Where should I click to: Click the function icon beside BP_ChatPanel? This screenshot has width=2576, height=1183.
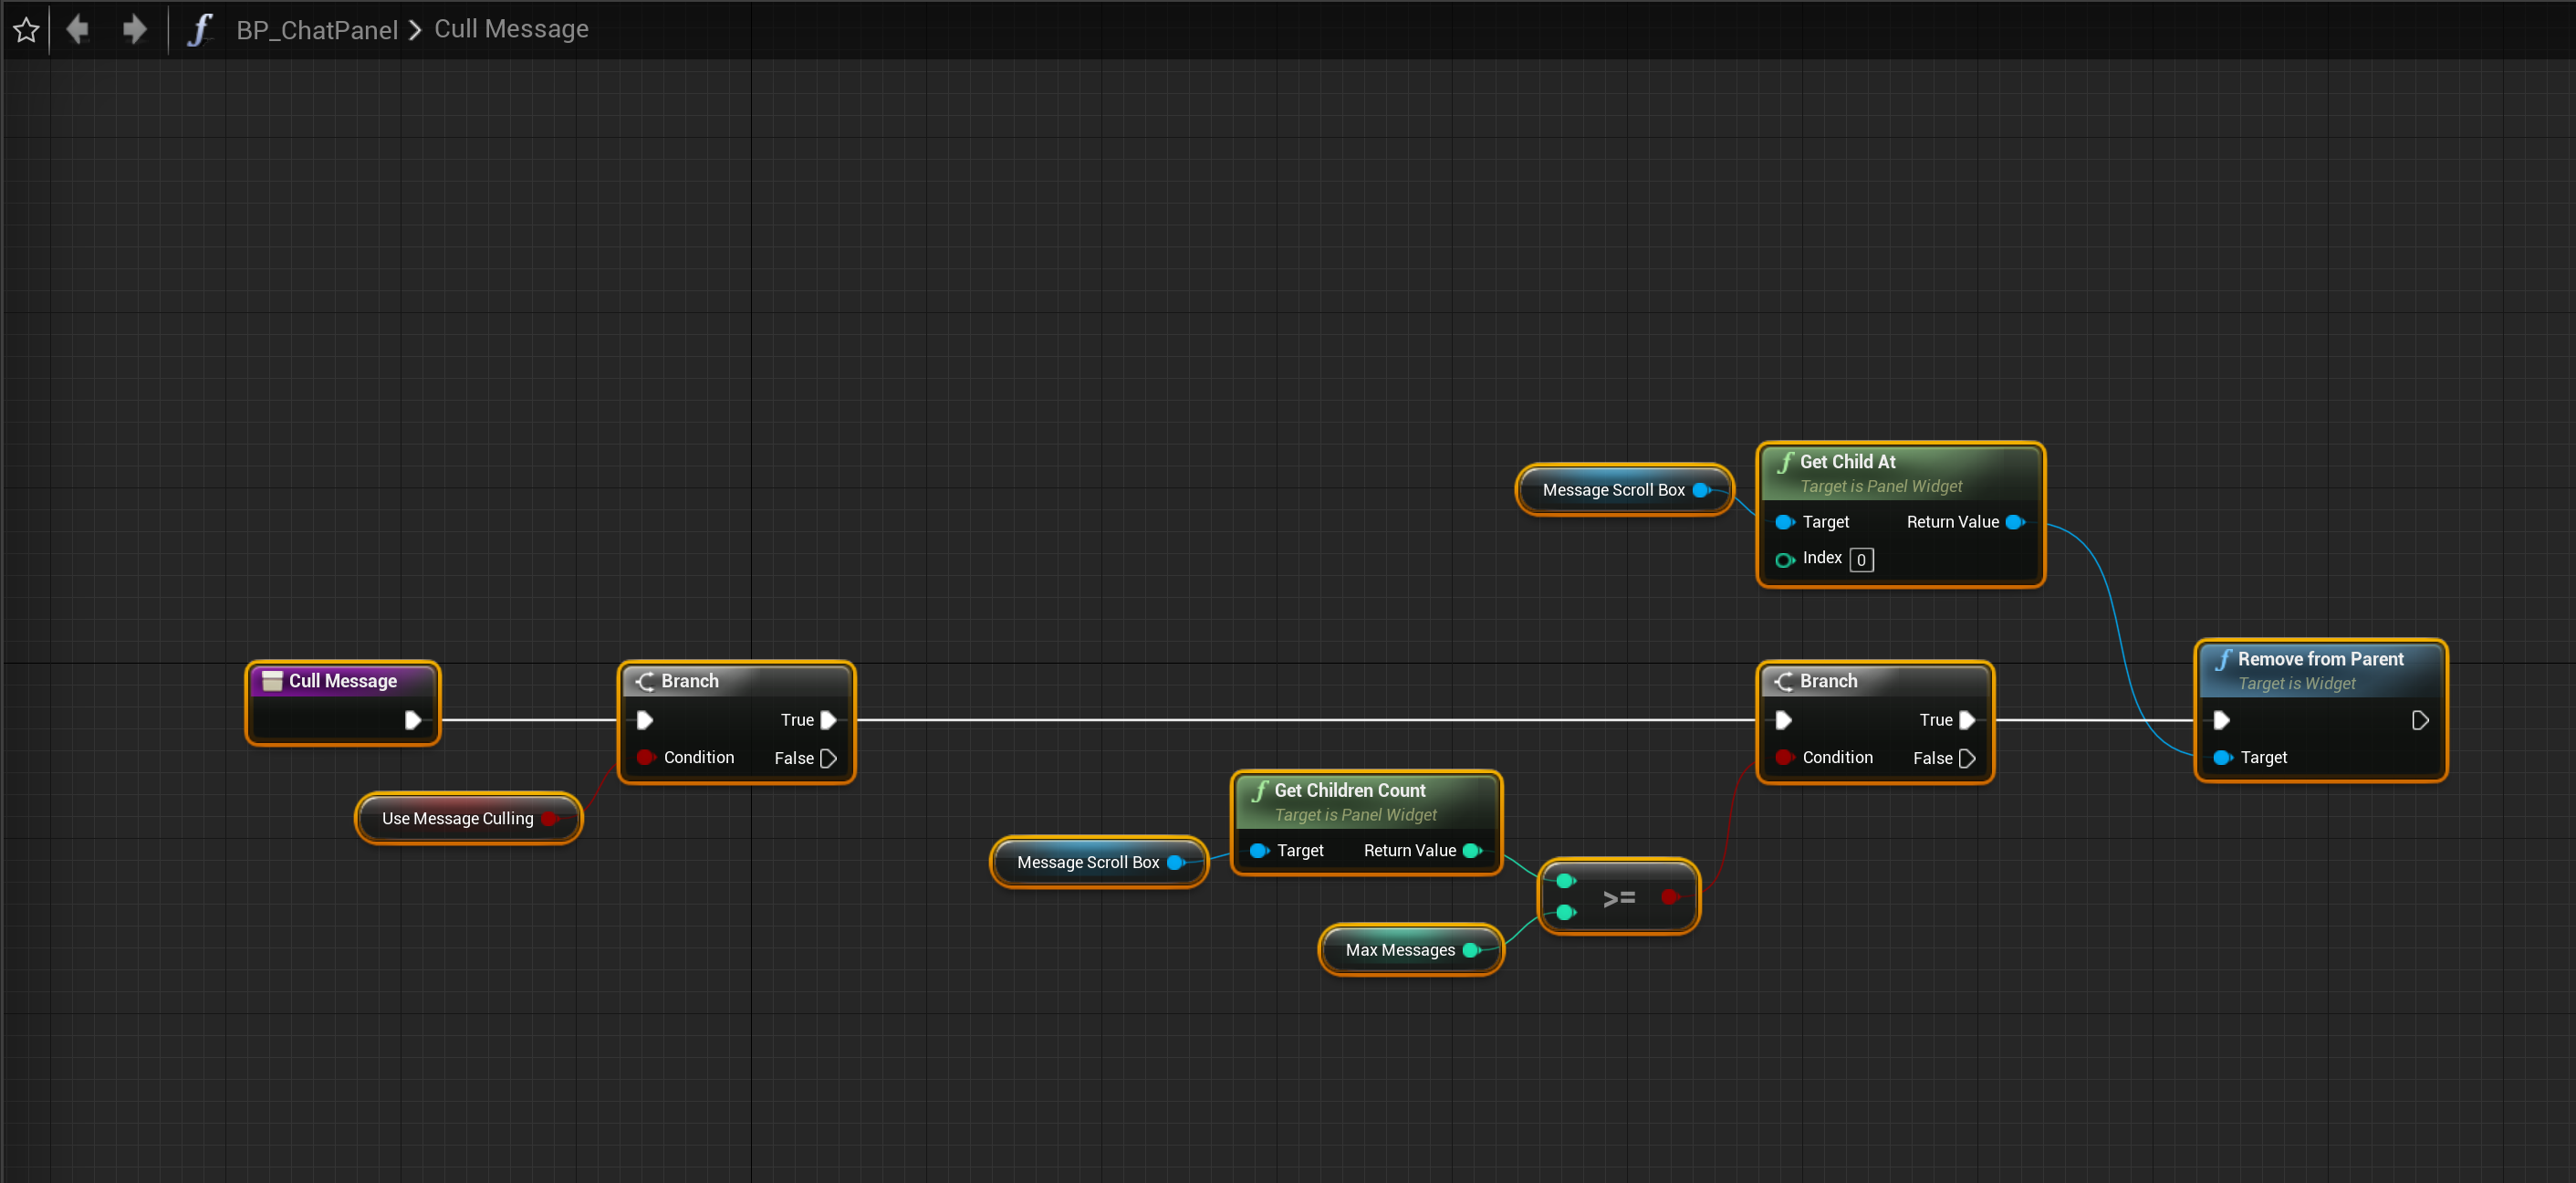(x=200, y=29)
